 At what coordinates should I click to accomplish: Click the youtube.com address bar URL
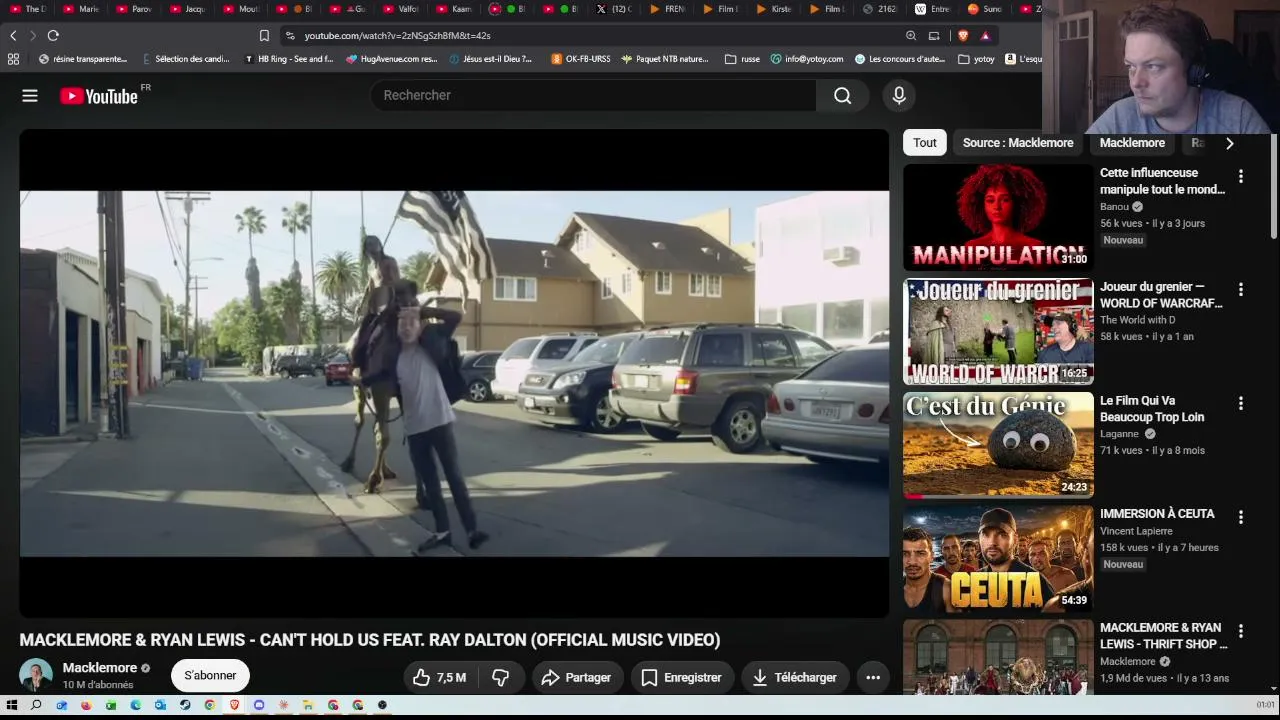coord(397,36)
